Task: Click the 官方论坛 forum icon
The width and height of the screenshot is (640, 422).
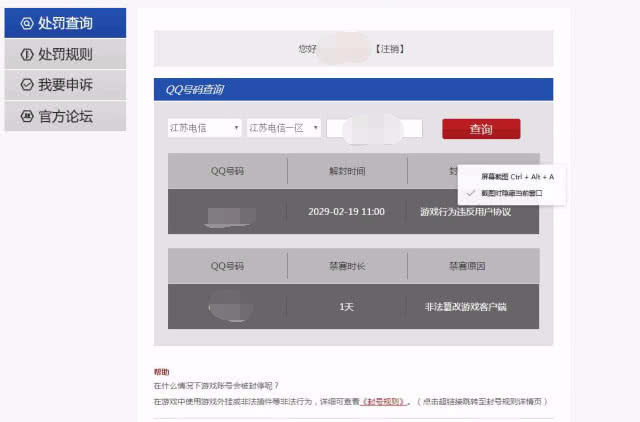Action: click(27, 116)
